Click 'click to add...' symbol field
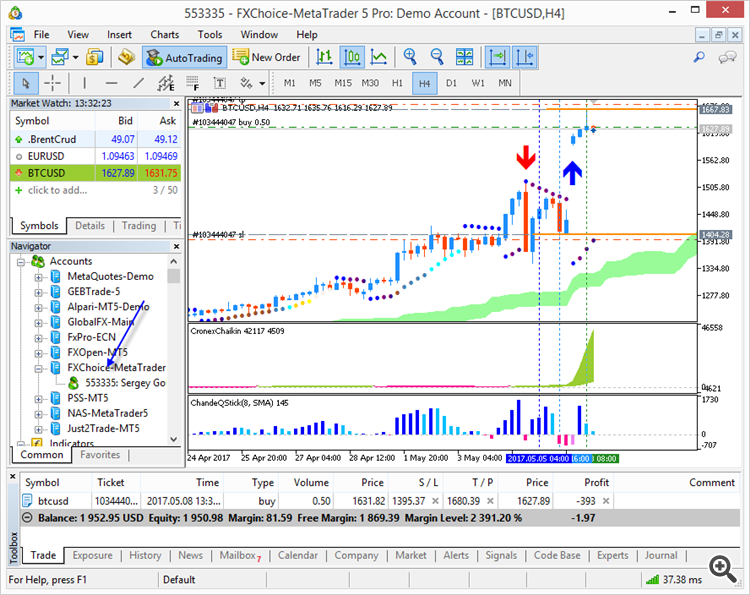 57,190
